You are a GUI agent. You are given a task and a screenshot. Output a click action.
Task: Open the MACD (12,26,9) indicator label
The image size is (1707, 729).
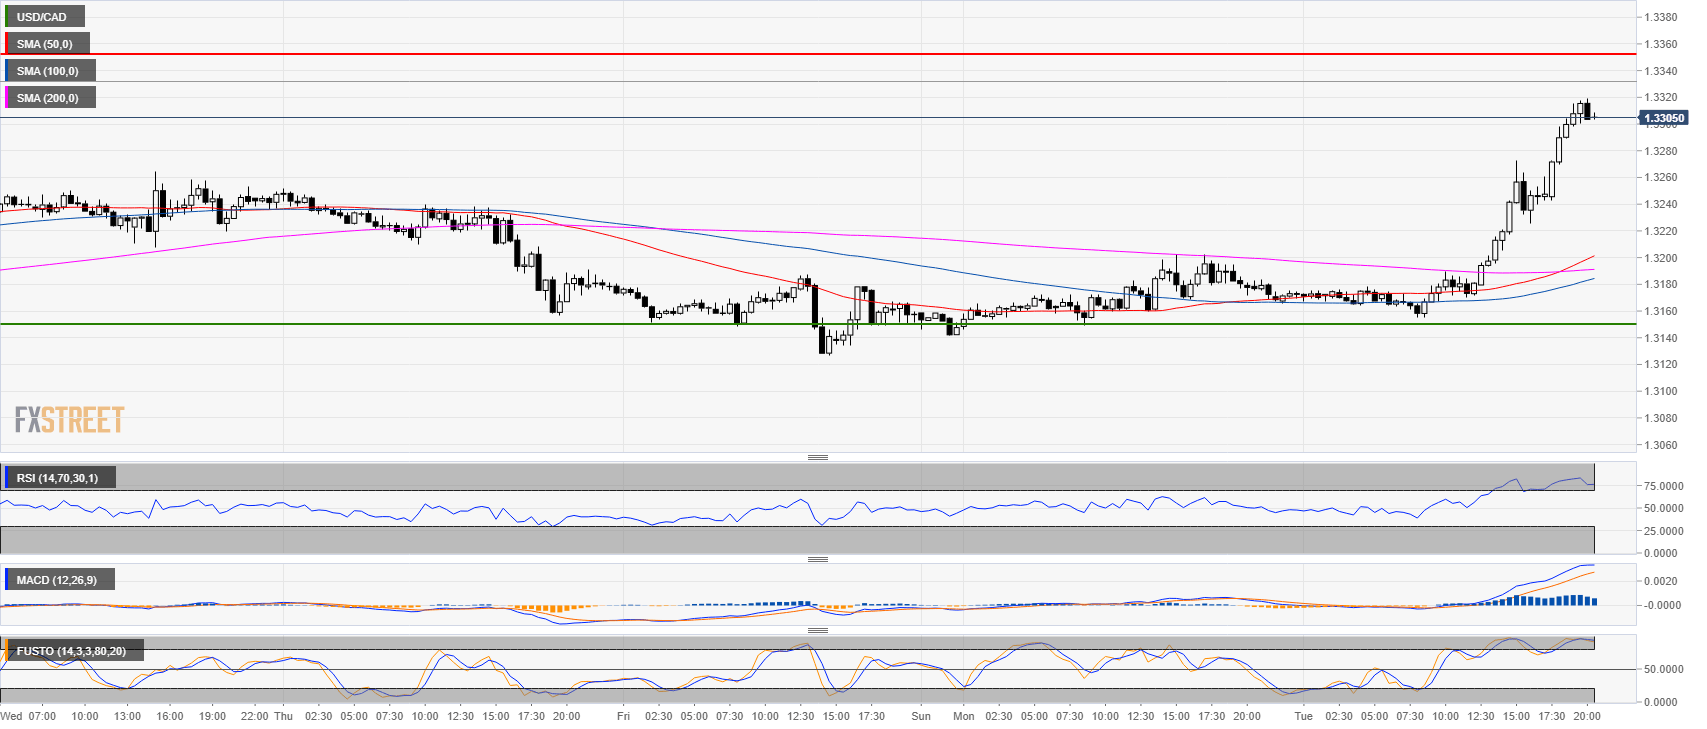[57, 580]
